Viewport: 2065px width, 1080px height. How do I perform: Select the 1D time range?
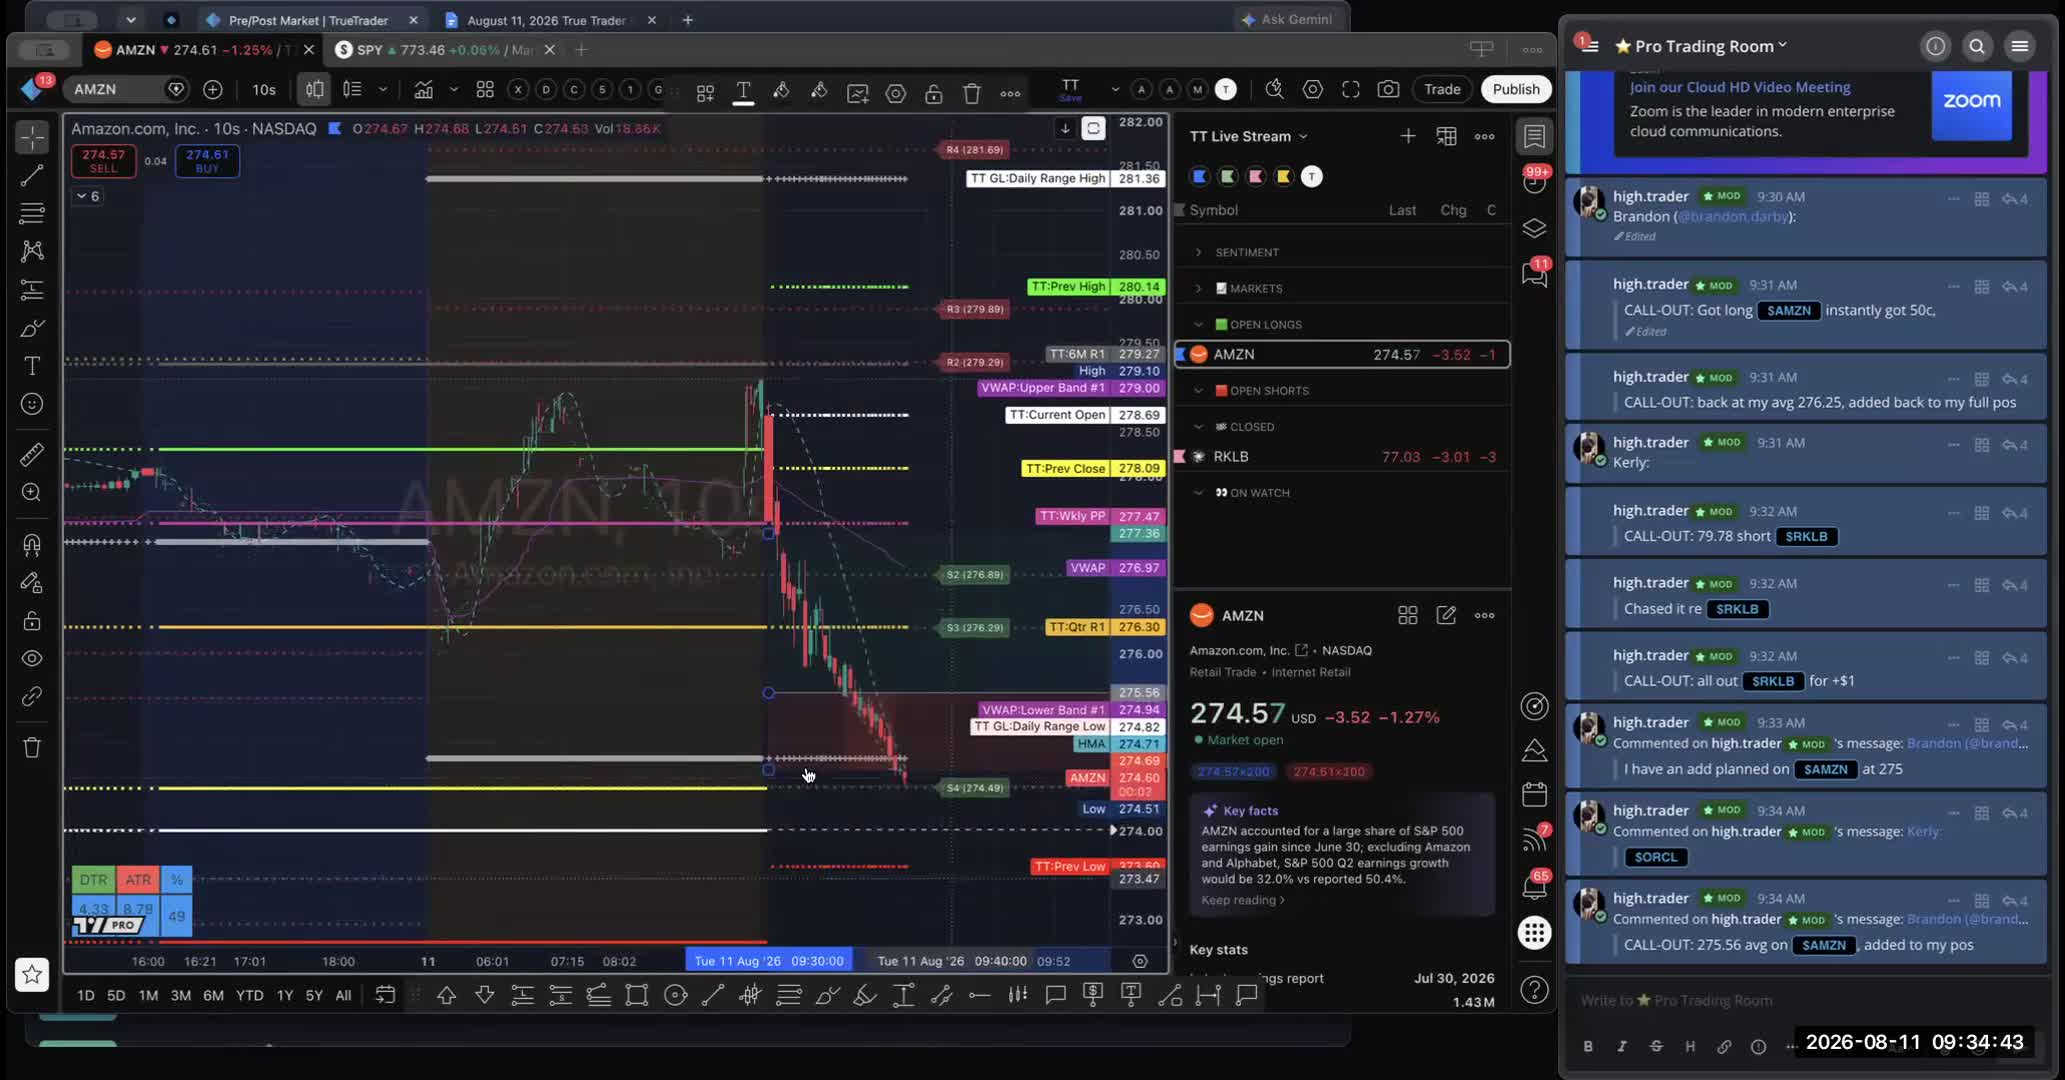pos(86,995)
